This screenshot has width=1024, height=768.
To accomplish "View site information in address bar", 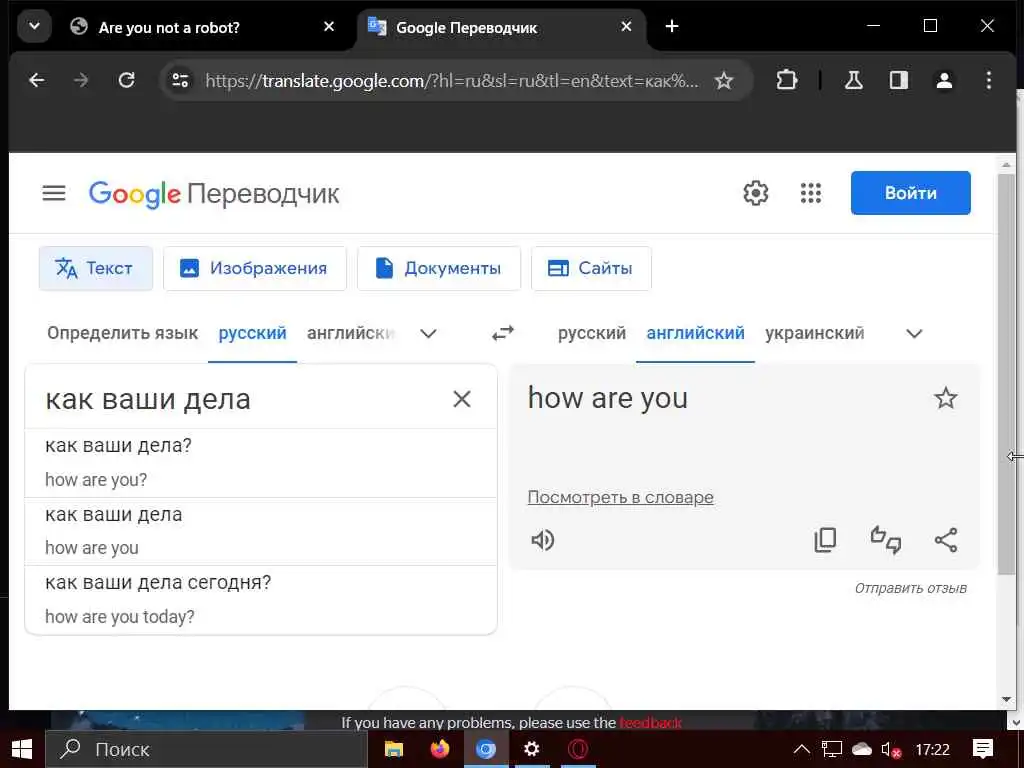I will point(180,80).
